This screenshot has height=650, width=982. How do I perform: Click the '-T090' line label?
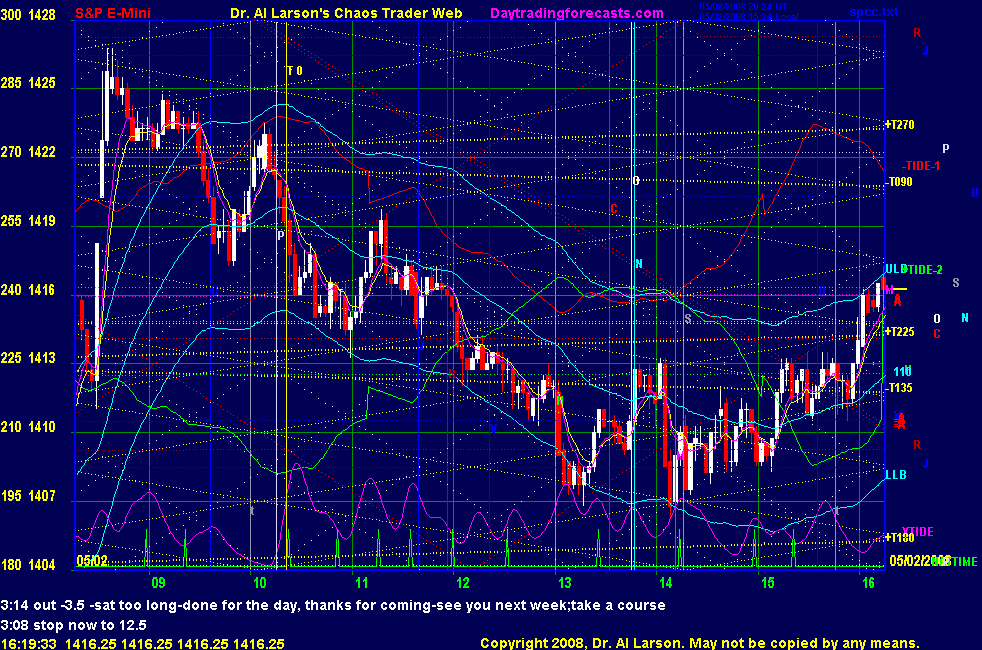point(899,182)
